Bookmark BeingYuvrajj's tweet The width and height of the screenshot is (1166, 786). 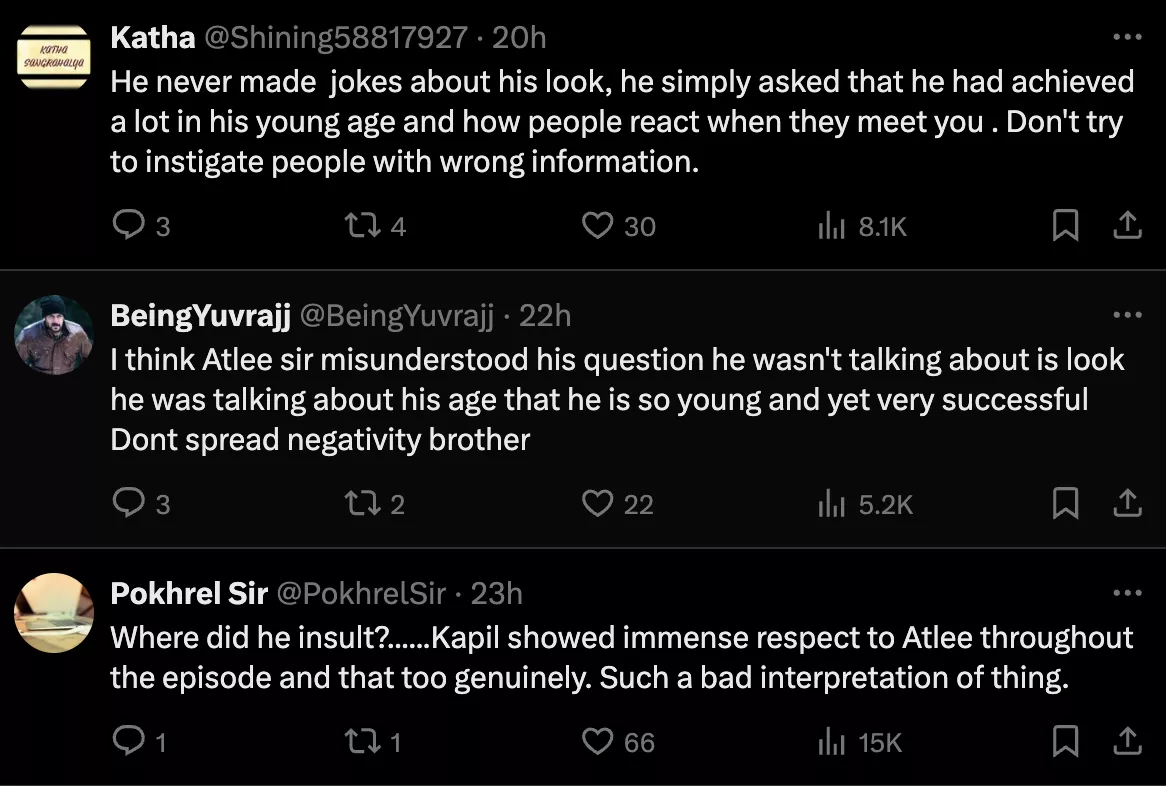pyautogui.click(x=1066, y=503)
